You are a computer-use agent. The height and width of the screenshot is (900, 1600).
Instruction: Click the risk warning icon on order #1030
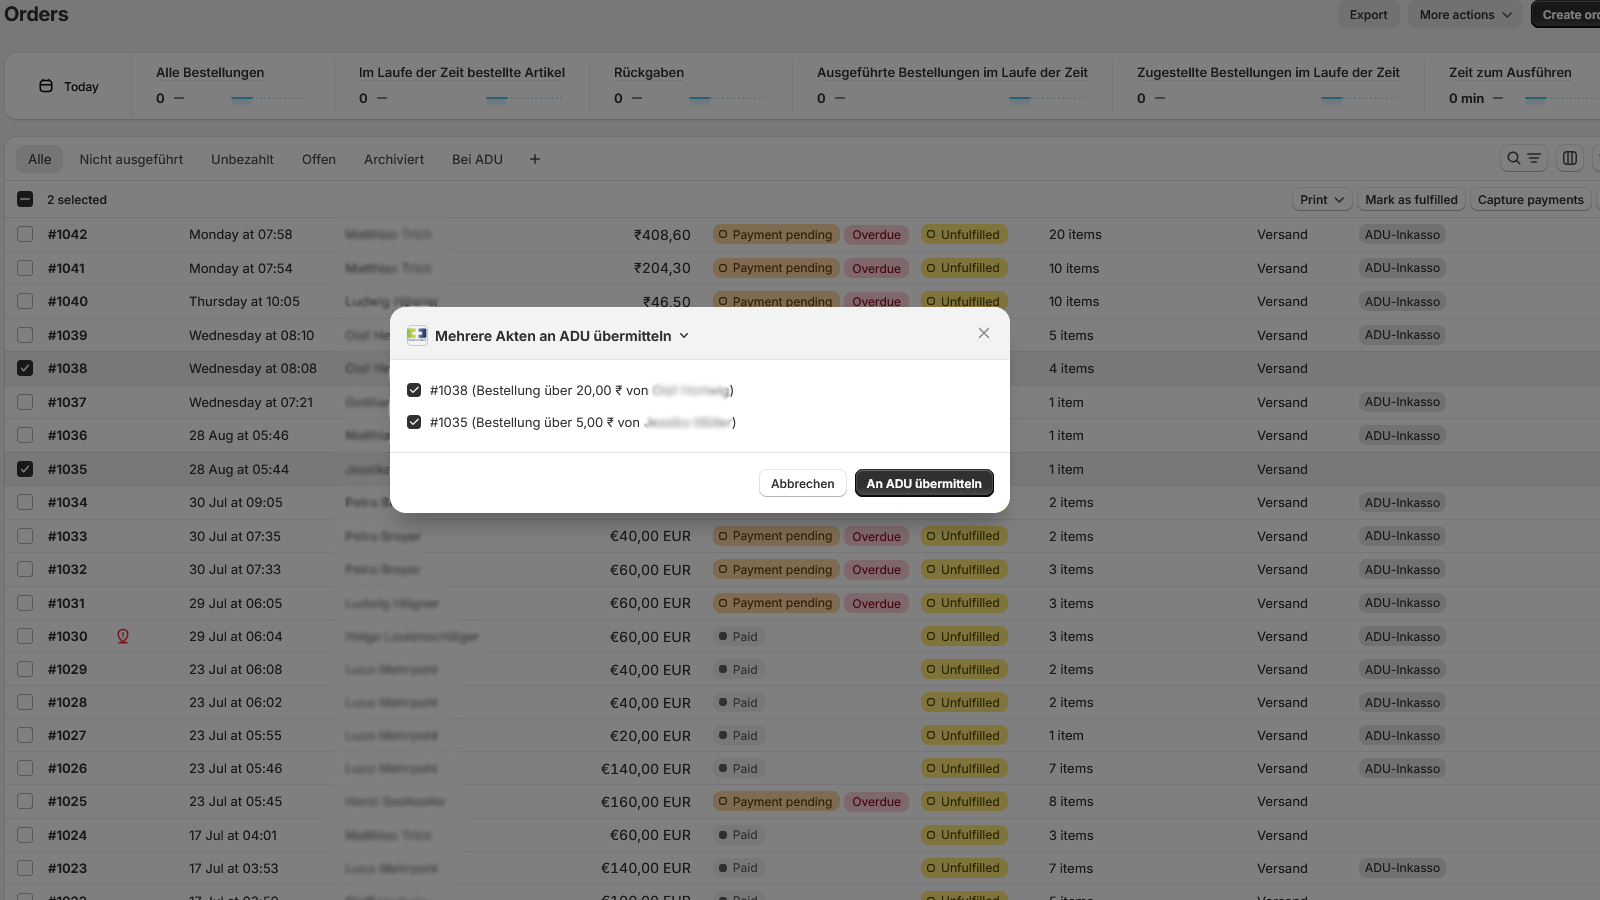click(x=123, y=636)
